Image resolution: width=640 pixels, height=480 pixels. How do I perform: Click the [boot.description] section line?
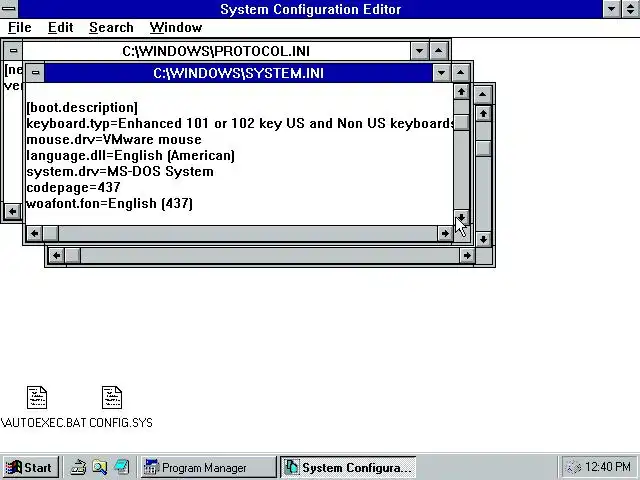(x=82, y=107)
